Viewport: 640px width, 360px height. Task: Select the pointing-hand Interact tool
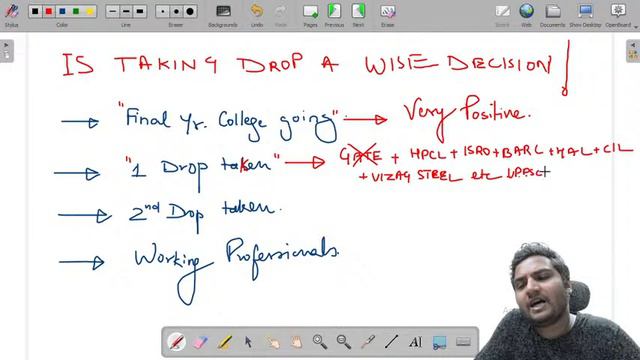tap(272, 342)
